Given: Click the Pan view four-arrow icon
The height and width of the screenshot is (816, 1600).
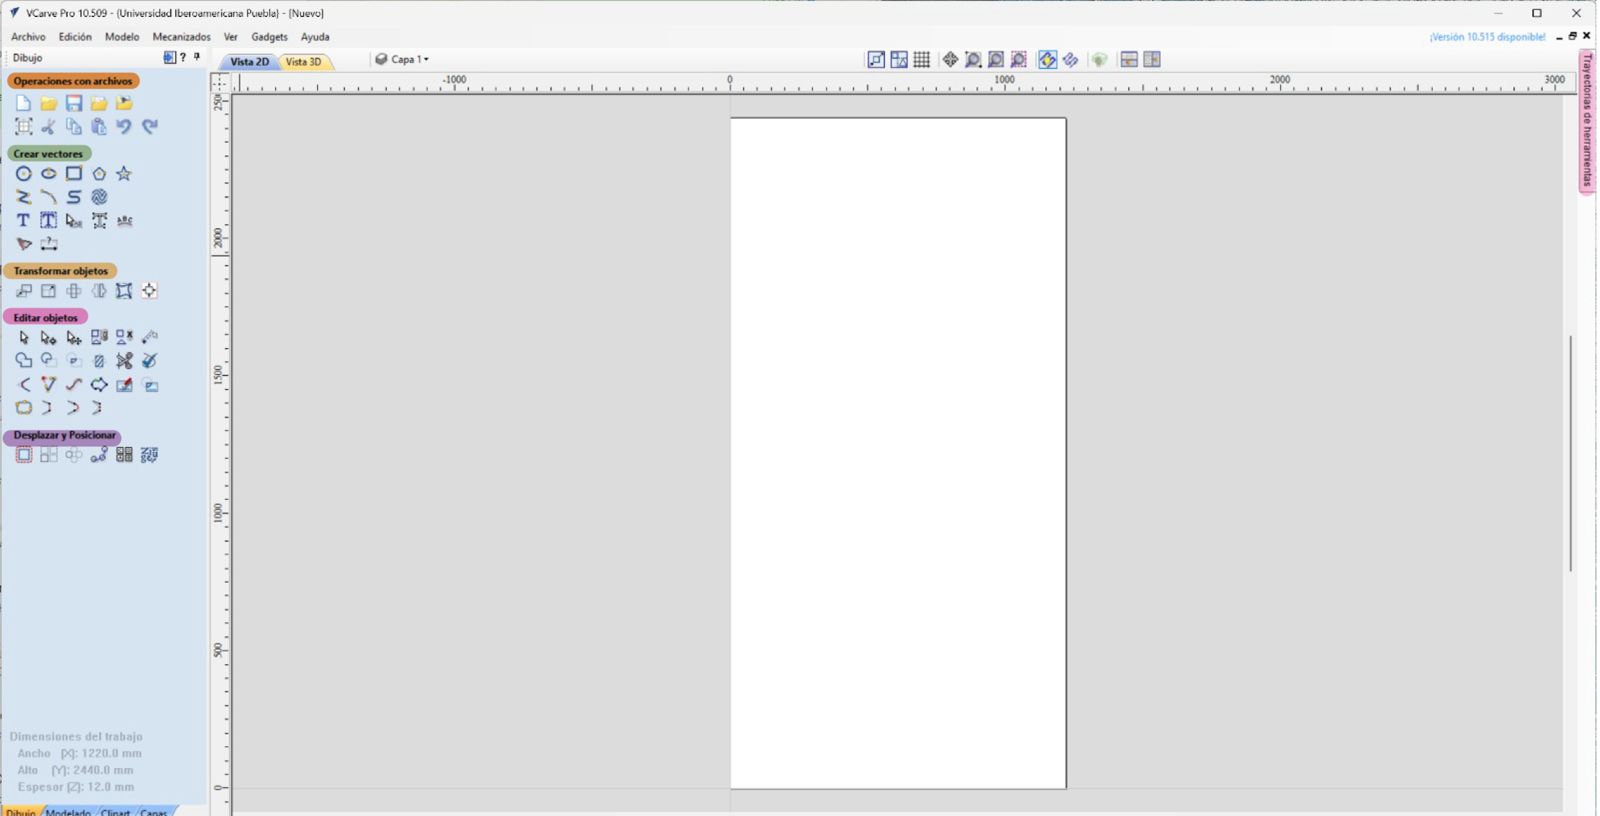Looking at the screenshot, I should tap(950, 60).
